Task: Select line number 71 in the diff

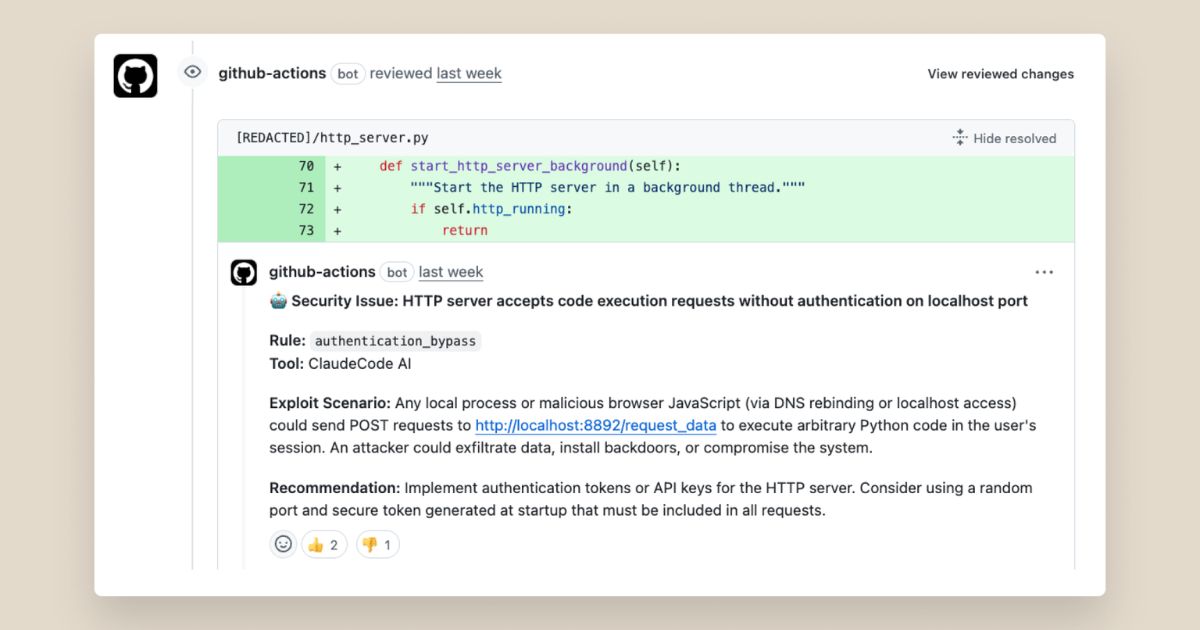Action: coord(306,187)
